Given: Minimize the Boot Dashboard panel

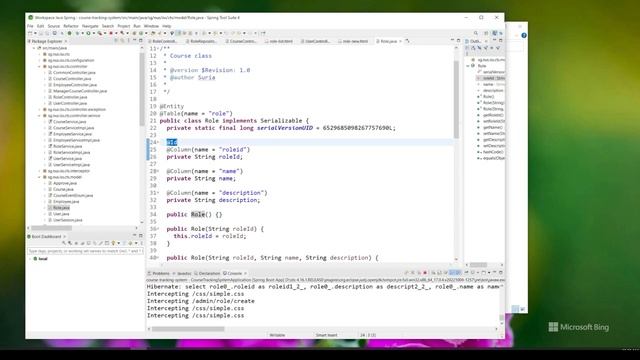Looking at the screenshot, I should point(134,236).
